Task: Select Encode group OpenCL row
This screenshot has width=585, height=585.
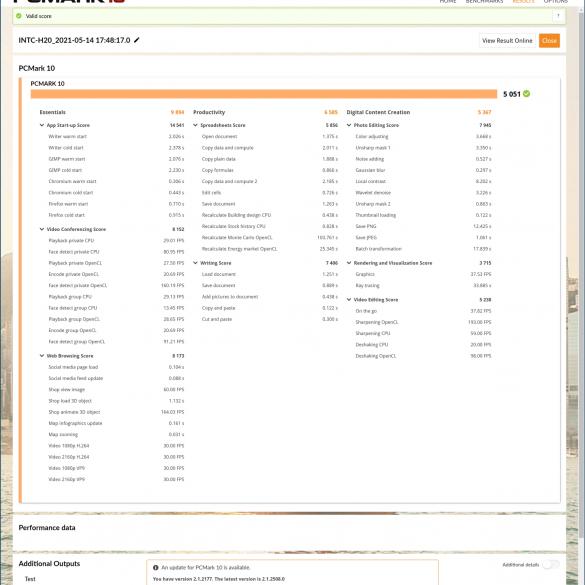Action: [116, 330]
